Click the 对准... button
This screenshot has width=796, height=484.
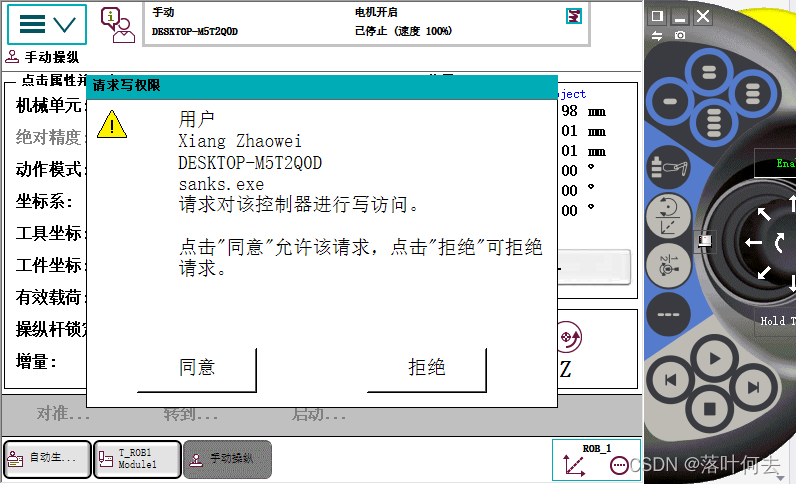coord(63,414)
